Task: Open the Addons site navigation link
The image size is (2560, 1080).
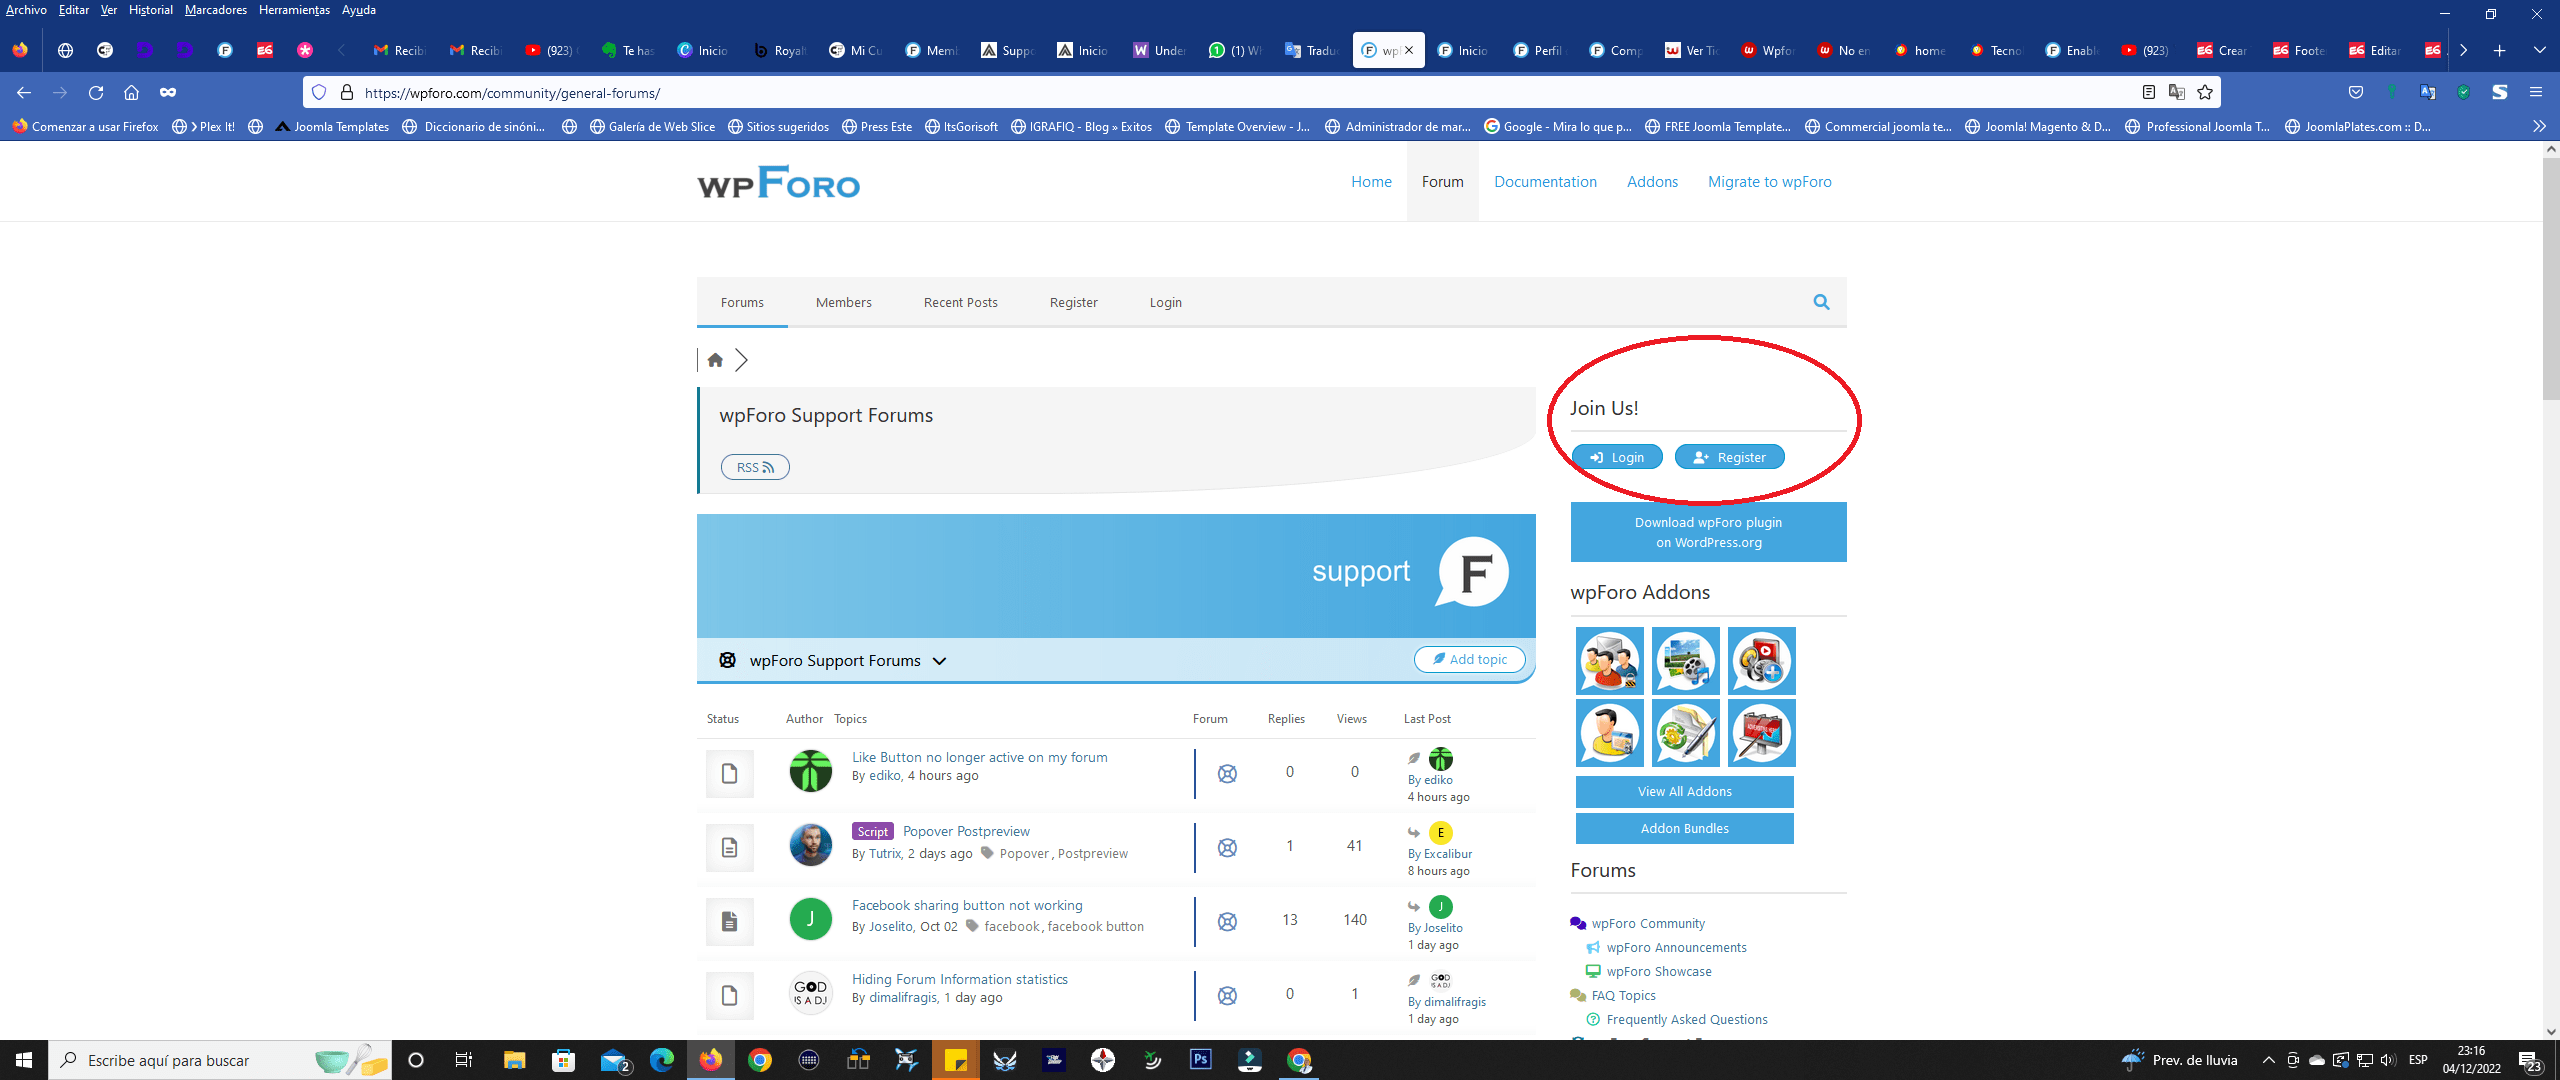Action: pos(1652,181)
